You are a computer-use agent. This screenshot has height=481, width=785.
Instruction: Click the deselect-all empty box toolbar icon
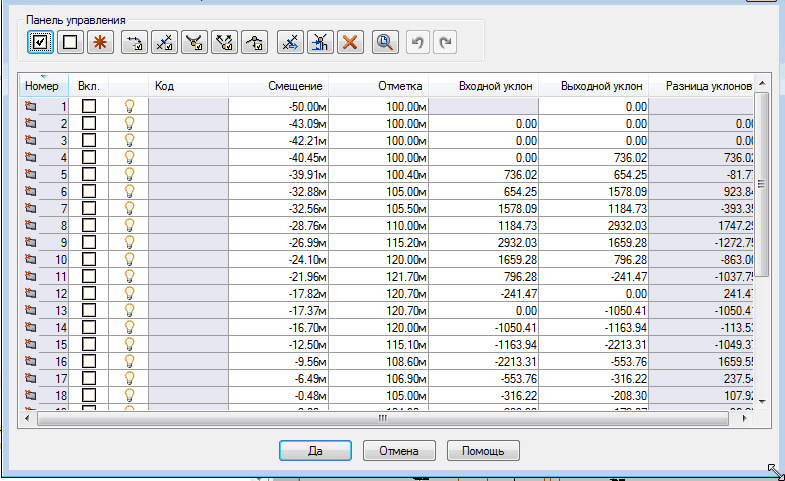pos(70,42)
